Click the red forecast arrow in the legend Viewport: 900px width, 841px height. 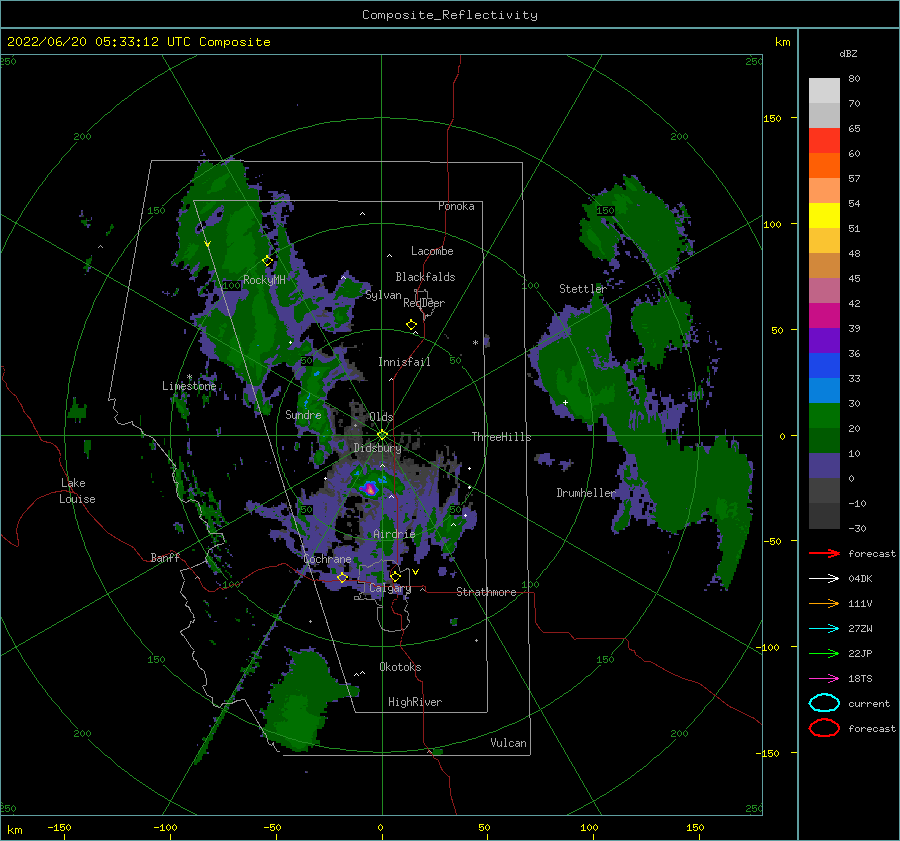pos(824,553)
